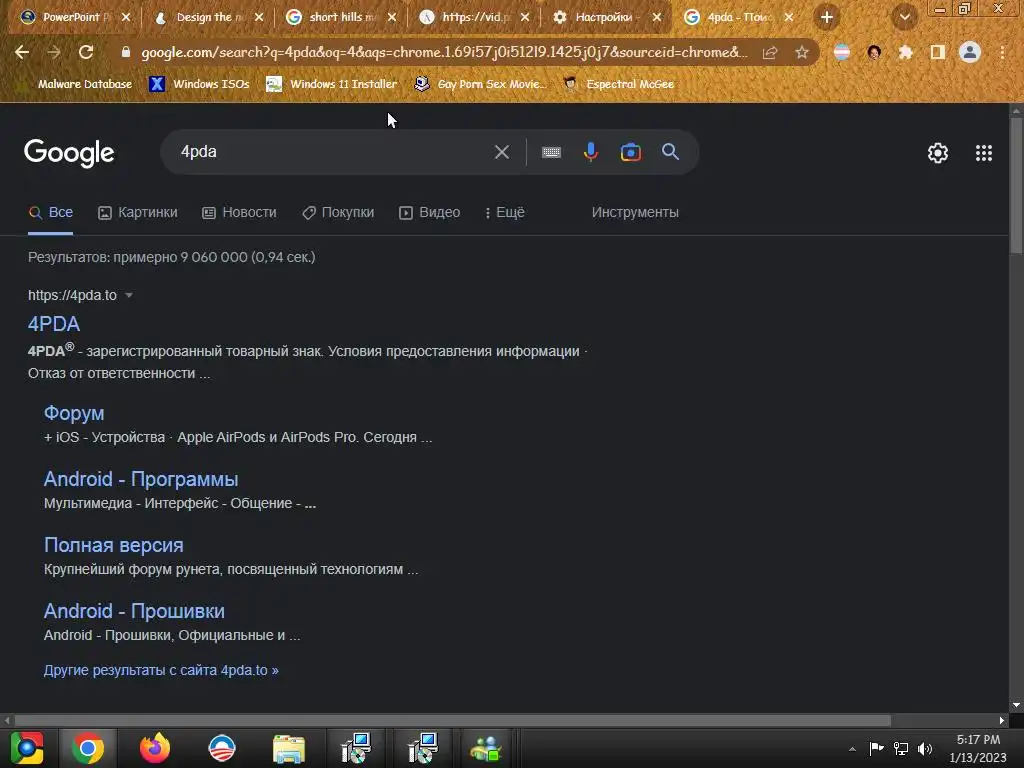
Task: Select the Покупки search filter
Action: 338,212
